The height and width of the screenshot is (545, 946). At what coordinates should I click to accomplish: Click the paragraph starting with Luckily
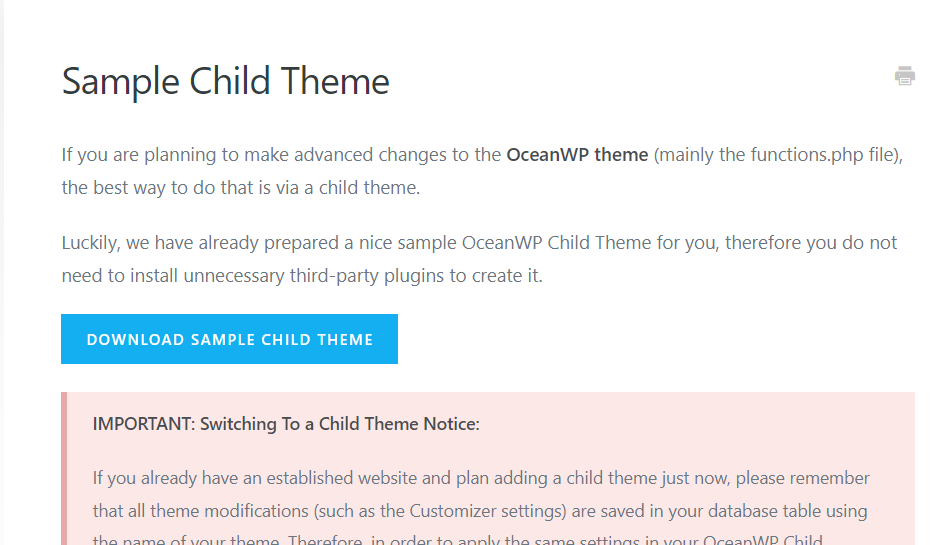(480, 259)
